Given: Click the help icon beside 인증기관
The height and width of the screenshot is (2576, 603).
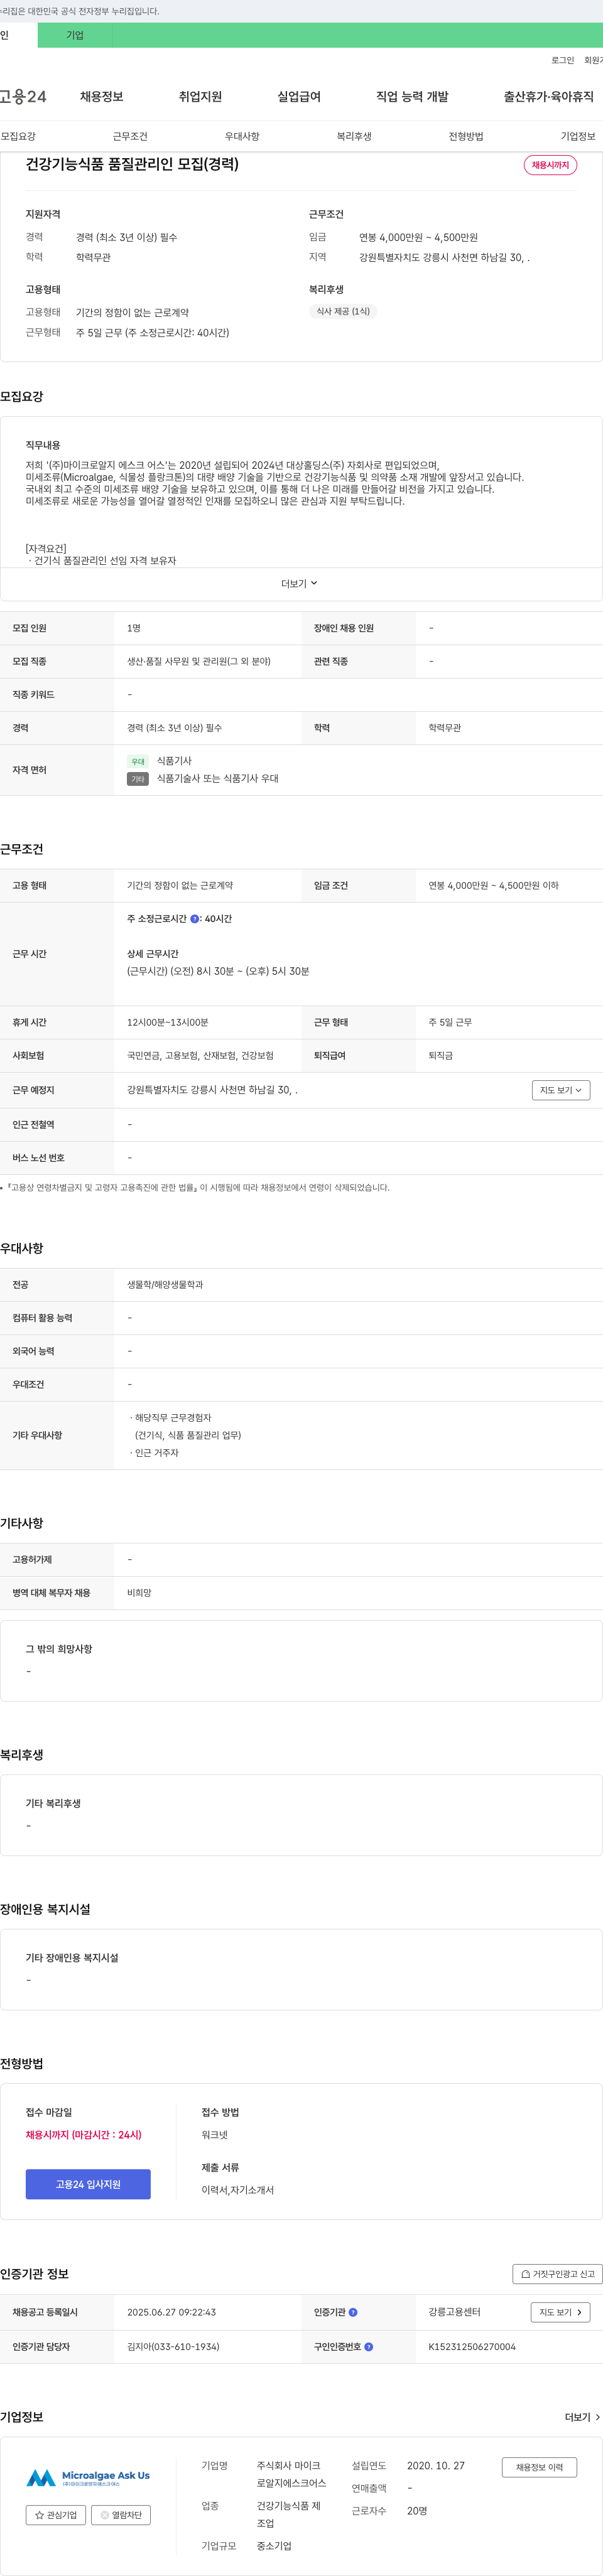Looking at the screenshot, I should [353, 2312].
